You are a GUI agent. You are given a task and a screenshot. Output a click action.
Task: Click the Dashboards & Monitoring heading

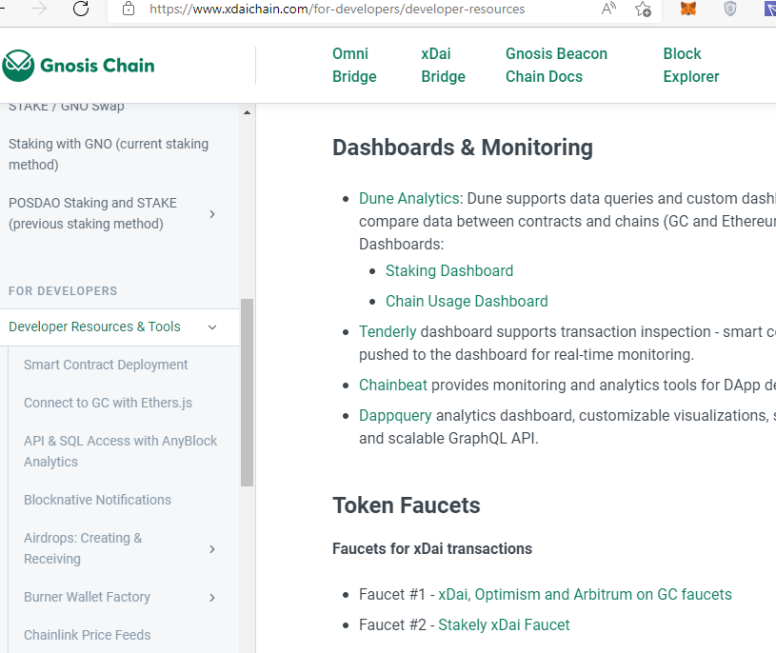pos(463,148)
